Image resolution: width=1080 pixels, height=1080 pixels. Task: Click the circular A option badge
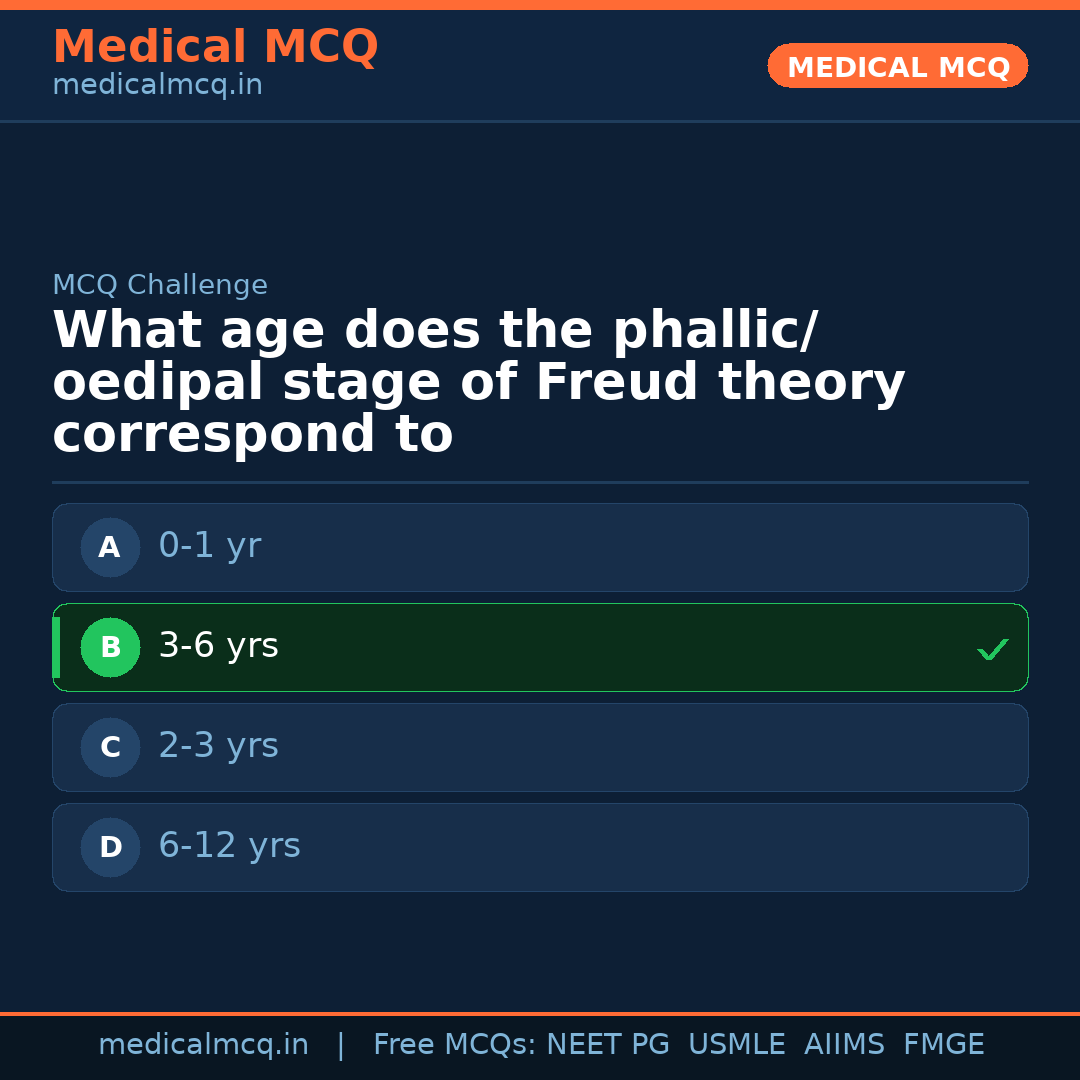click(x=110, y=547)
